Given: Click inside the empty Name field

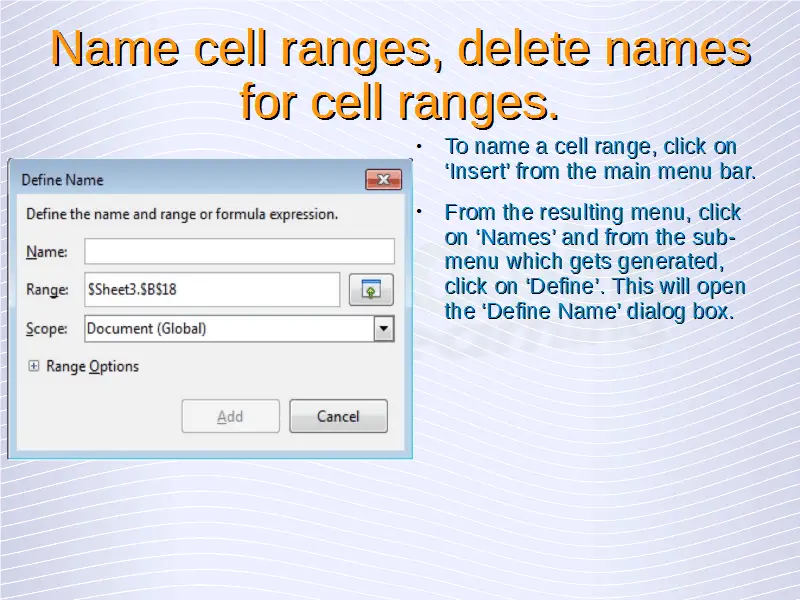Looking at the screenshot, I should pos(239,252).
